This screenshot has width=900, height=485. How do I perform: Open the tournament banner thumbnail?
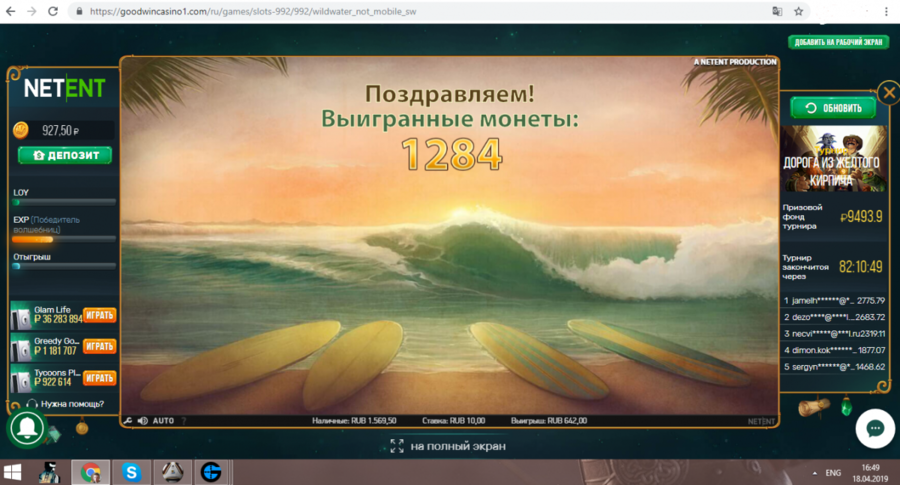pyautogui.click(x=833, y=159)
